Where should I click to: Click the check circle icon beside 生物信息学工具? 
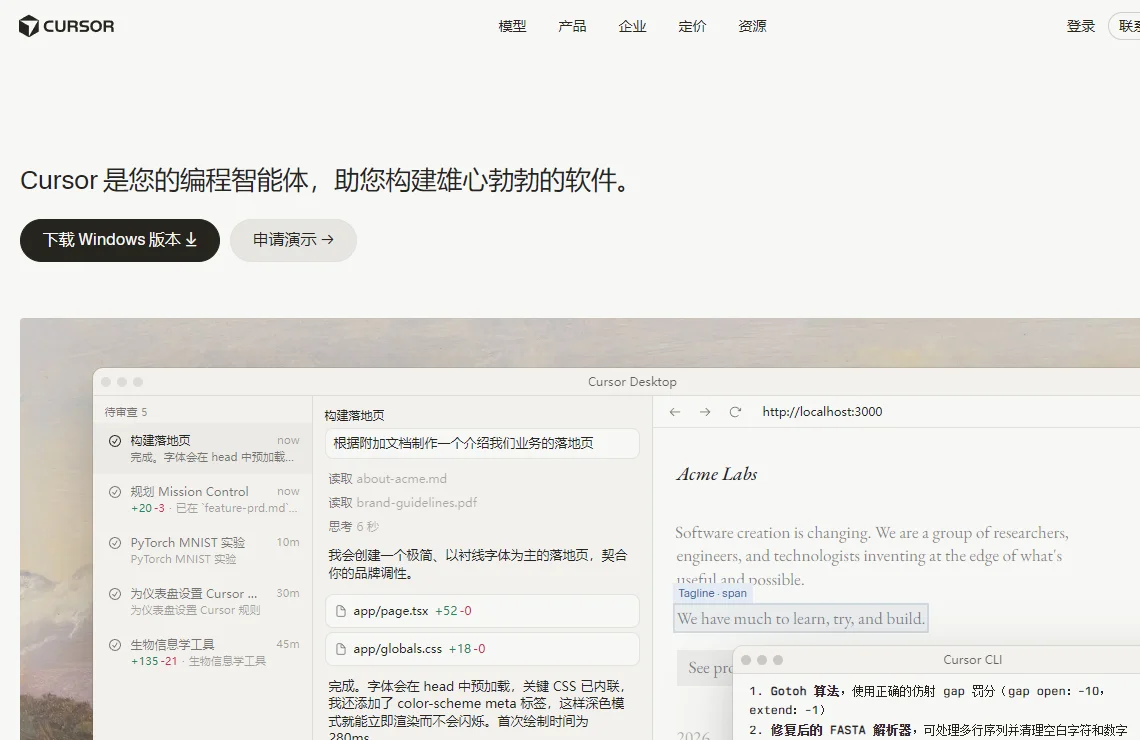[x=115, y=644]
